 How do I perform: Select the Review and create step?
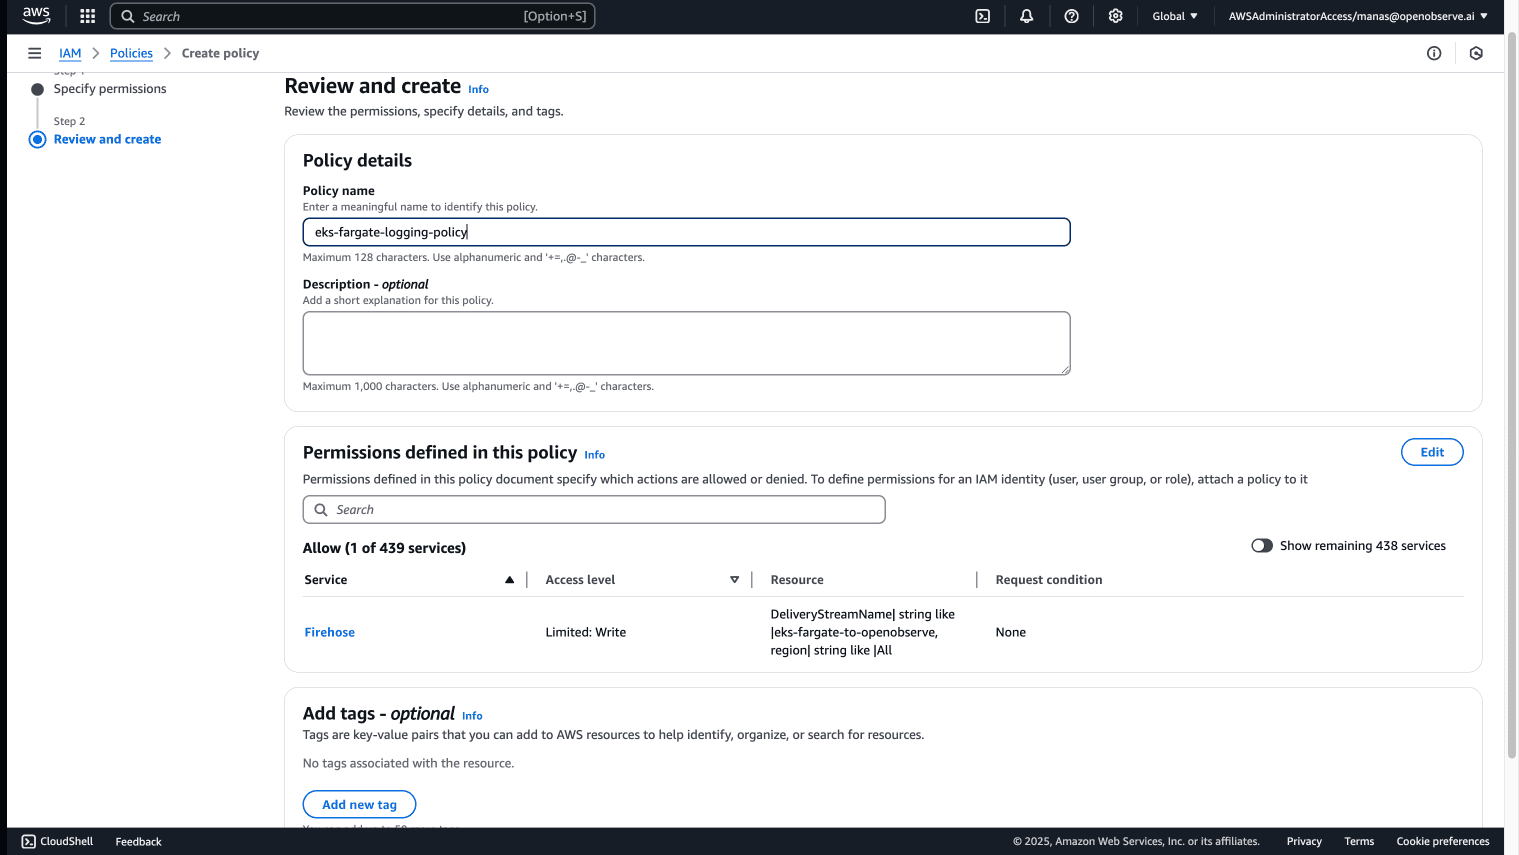point(107,140)
